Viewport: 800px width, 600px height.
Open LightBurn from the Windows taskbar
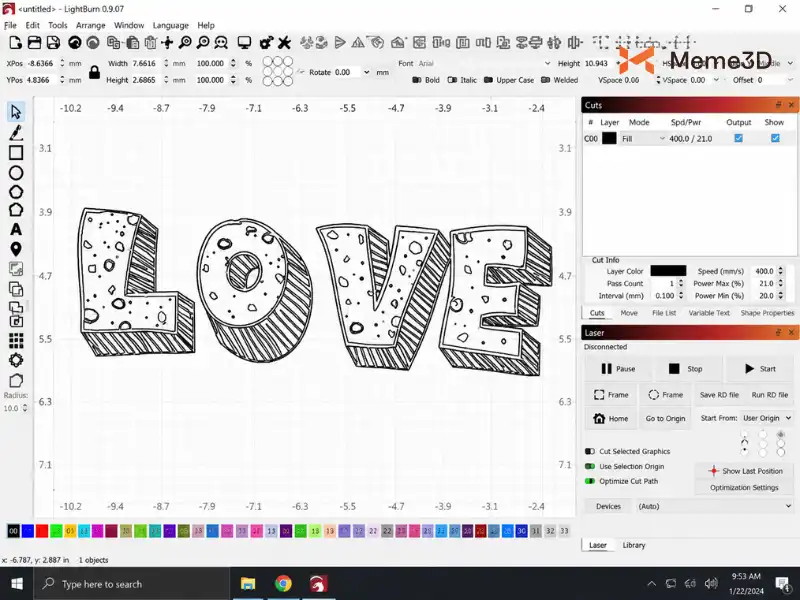(x=318, y=584)
